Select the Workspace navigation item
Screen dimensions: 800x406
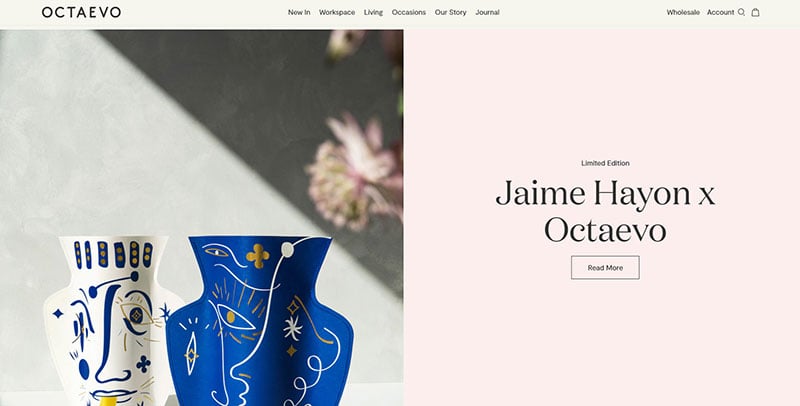click(x=337, y=12)
